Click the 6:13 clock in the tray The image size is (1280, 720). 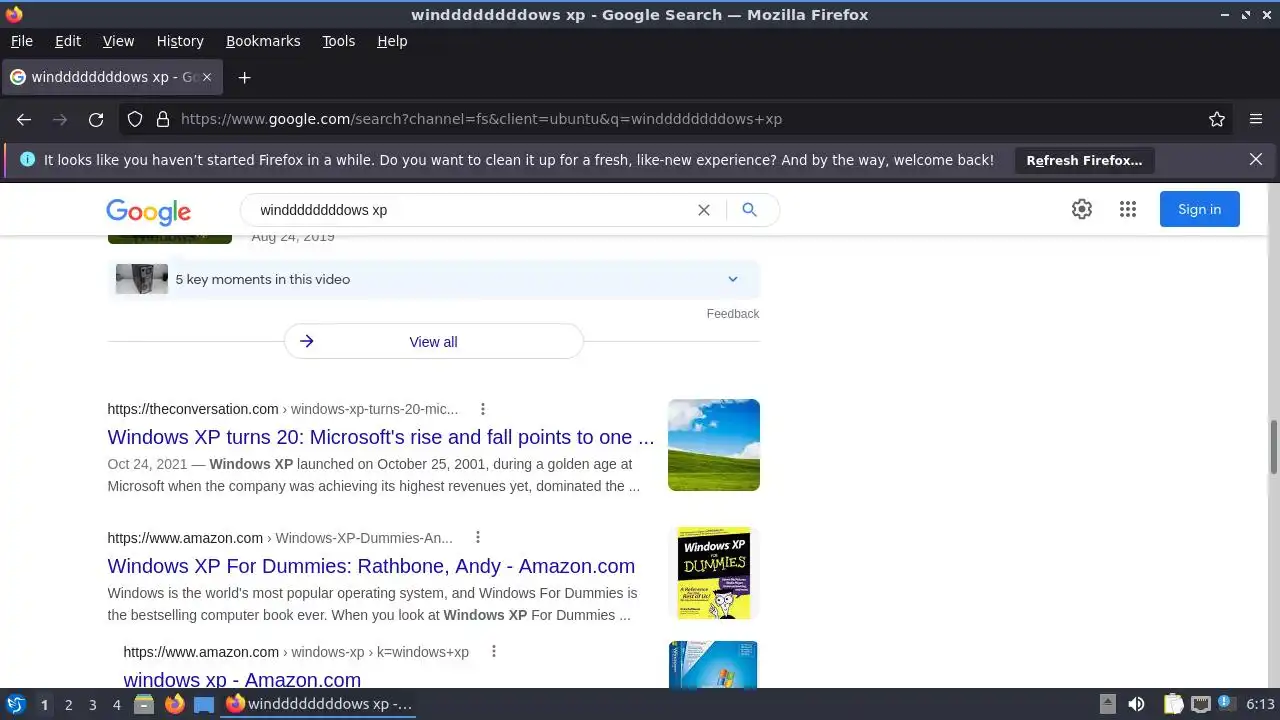pos(1260,704)
